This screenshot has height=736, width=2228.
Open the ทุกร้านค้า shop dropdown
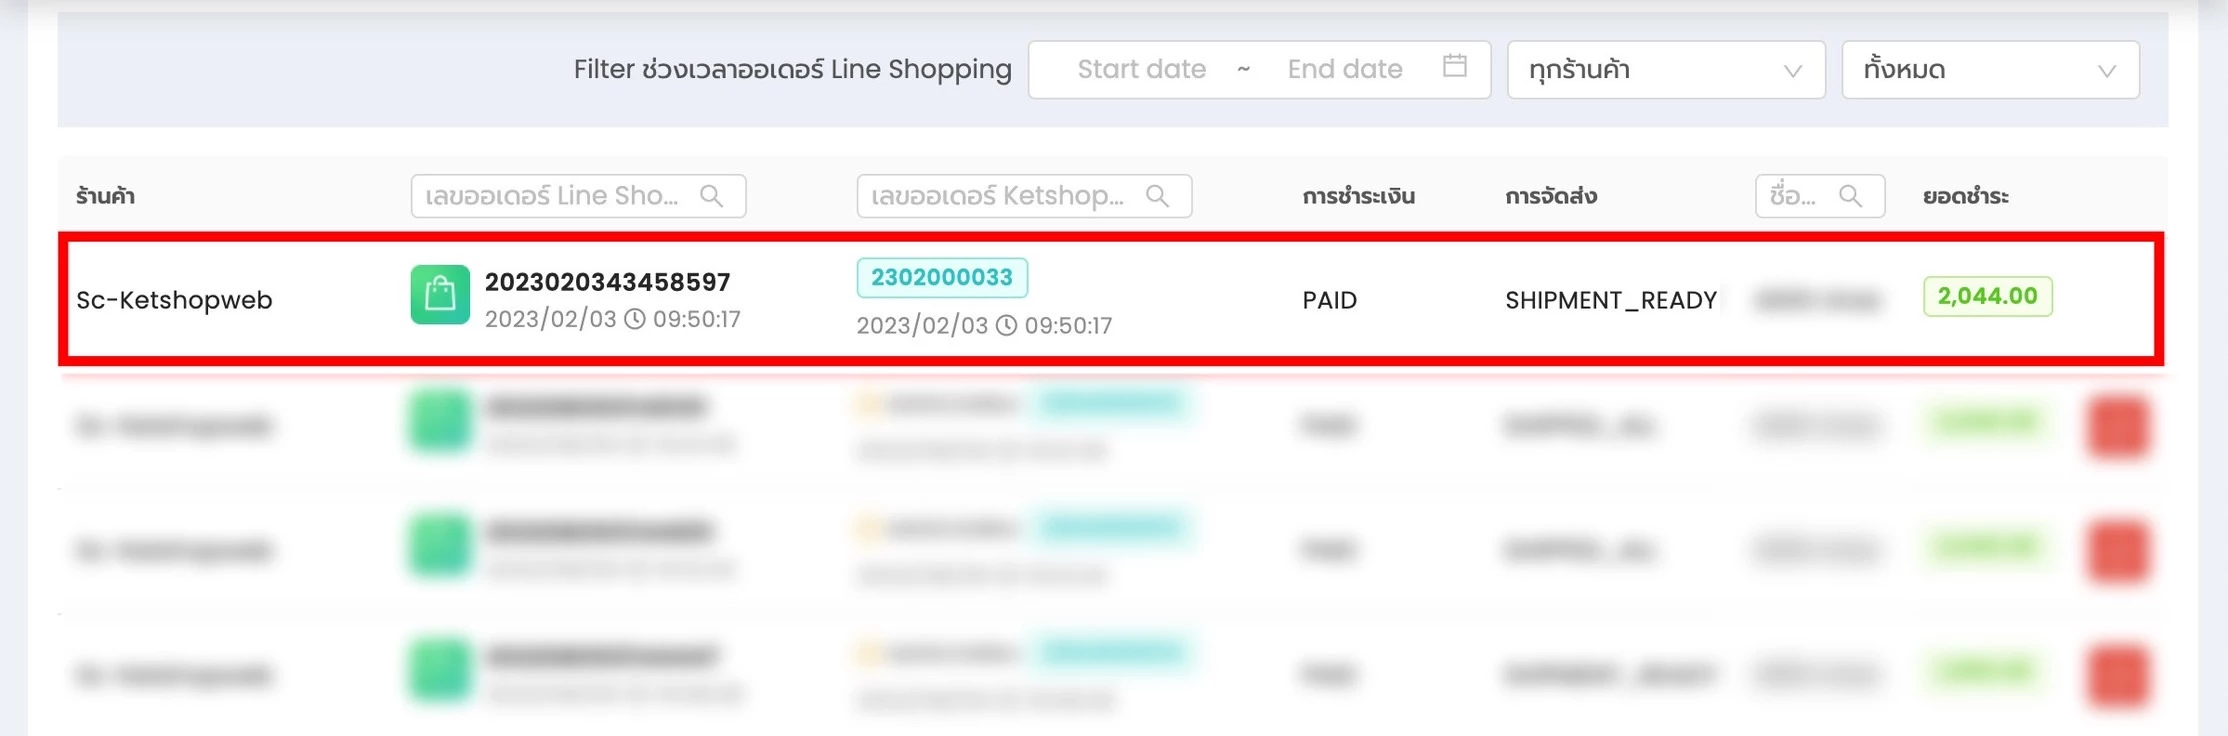point(1665,70)
